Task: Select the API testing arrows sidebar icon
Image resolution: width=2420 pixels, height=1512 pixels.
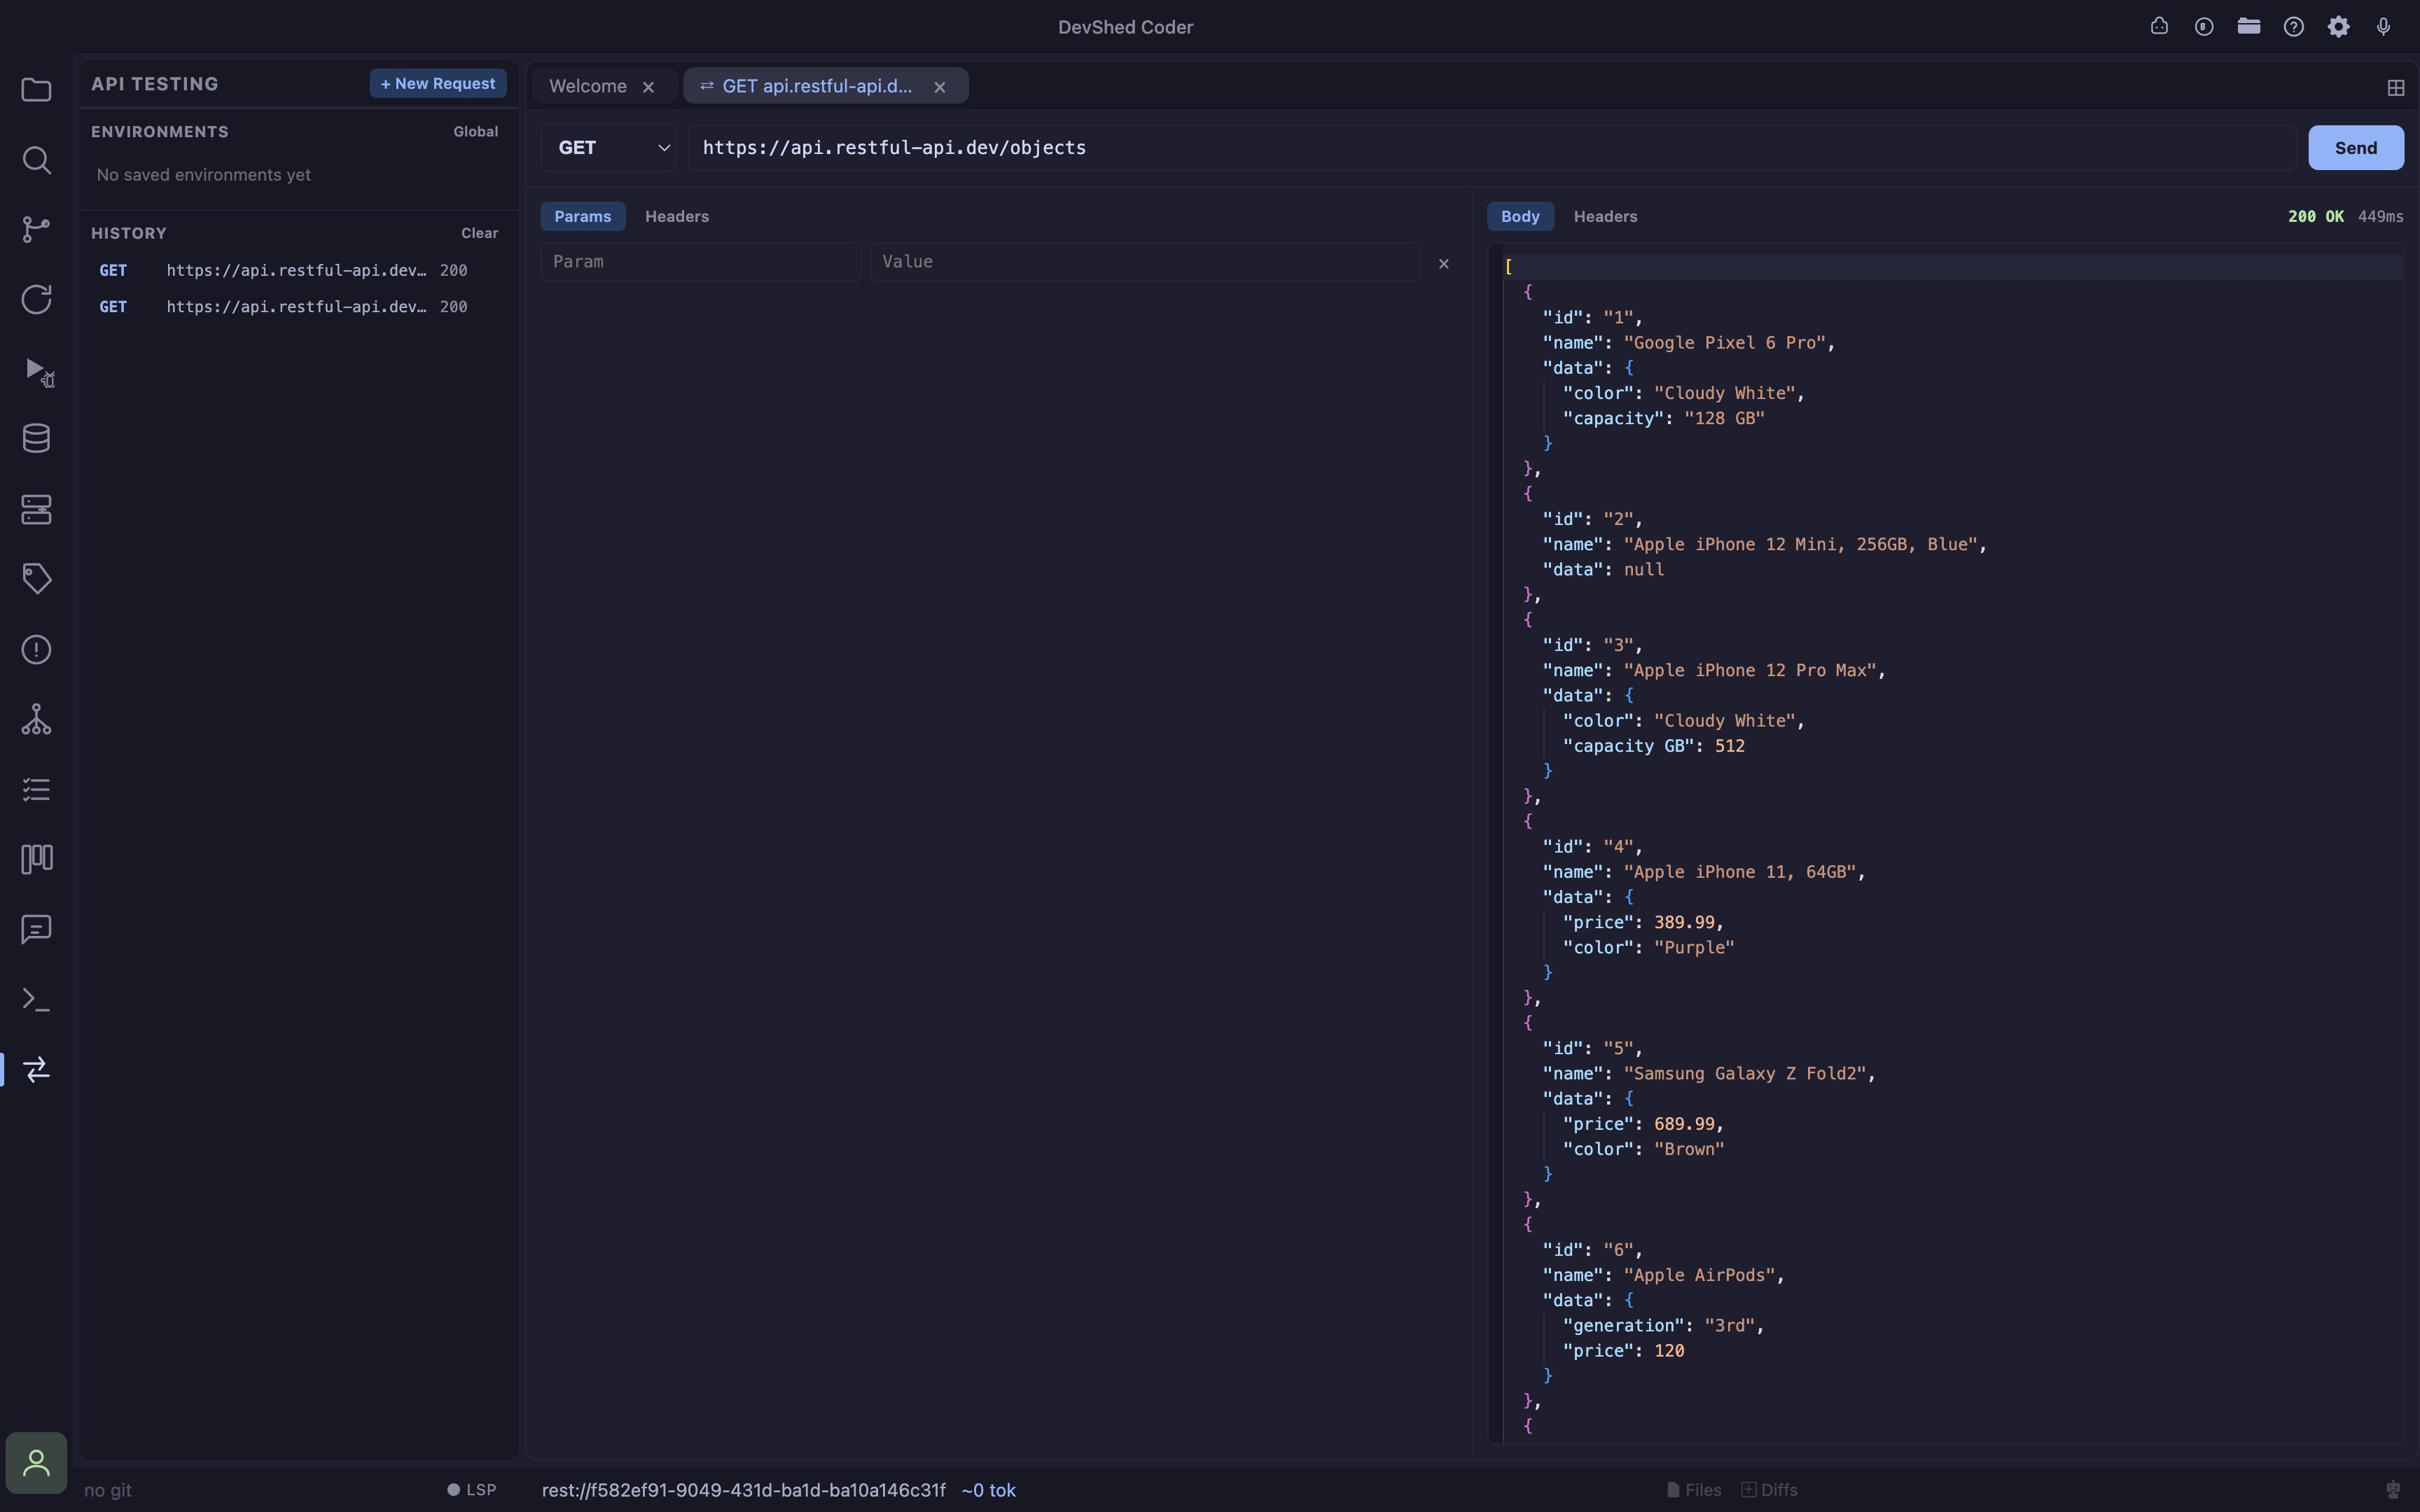Action: coord(36,1069)
